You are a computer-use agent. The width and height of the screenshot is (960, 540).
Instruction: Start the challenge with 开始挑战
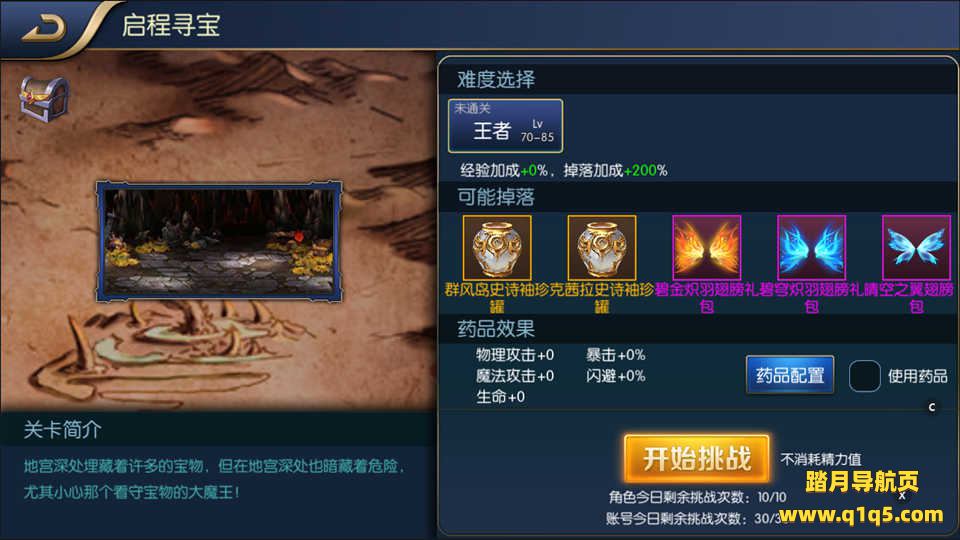pos(697,458)
